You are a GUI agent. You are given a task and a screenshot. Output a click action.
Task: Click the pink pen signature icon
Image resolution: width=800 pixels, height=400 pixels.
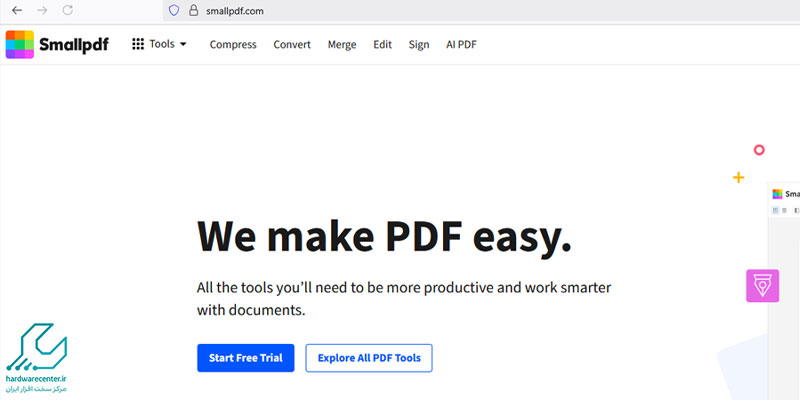click(762, 286)
